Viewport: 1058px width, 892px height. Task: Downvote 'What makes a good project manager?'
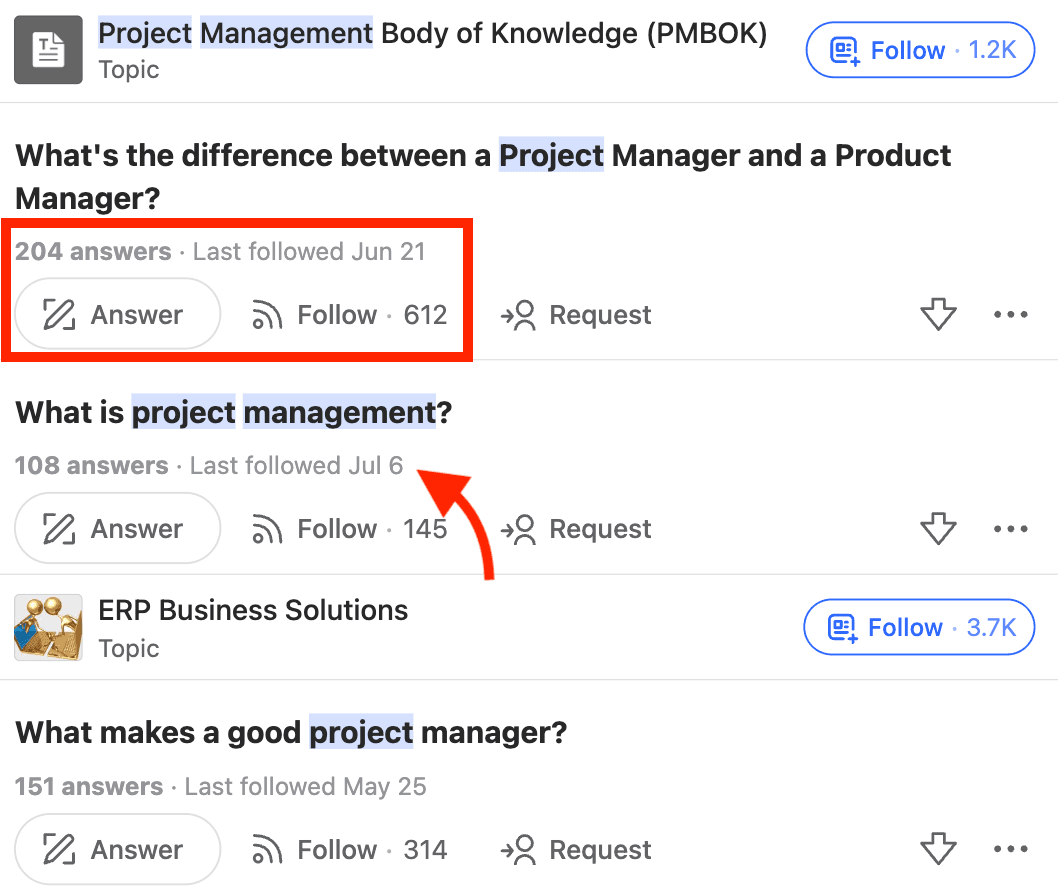click(938, 850)
